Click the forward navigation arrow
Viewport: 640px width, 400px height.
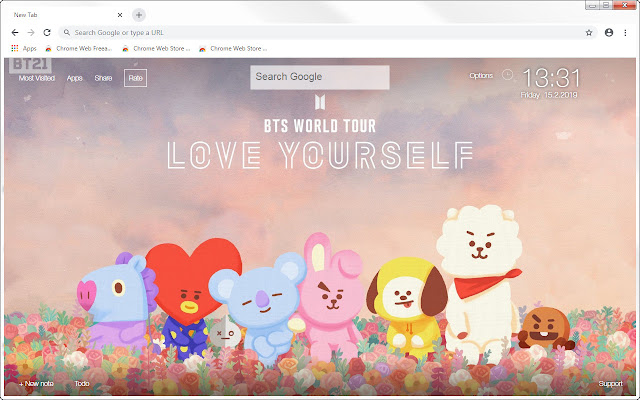point(31,33)
